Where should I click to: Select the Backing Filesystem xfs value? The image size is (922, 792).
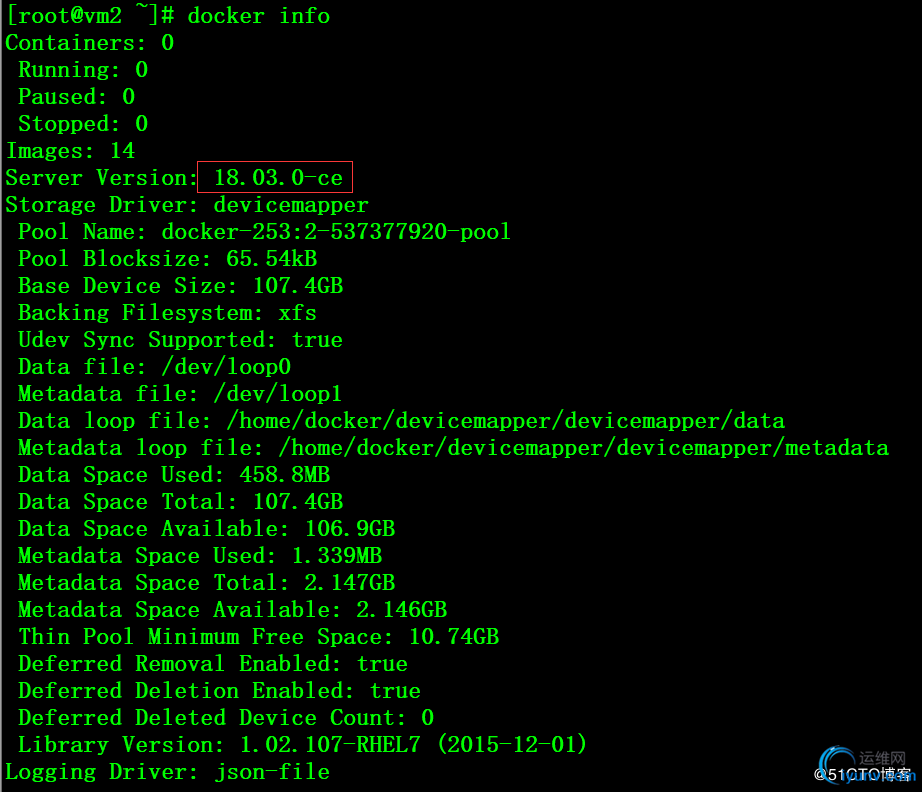(x=298, y=313)
